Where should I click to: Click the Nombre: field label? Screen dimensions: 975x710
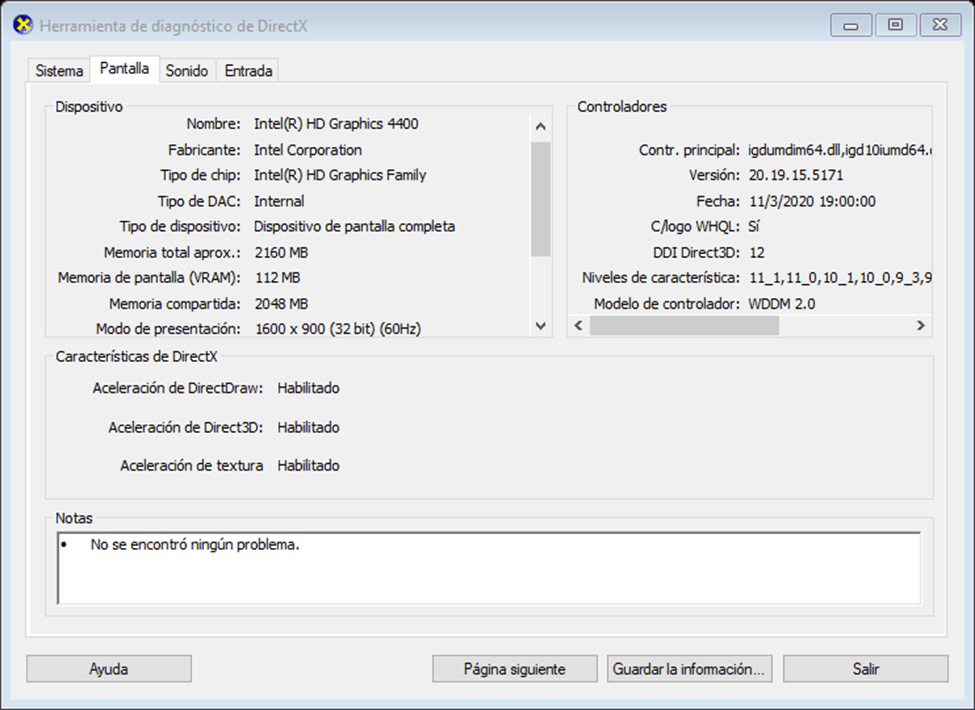point(213,124)
